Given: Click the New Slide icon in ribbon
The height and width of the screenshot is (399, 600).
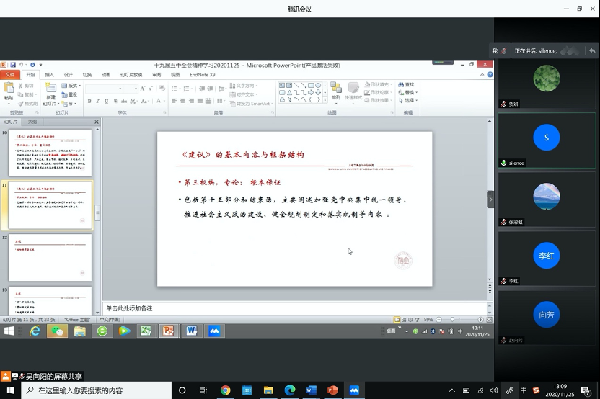Looking at the screenshot, I should [51, 93].
